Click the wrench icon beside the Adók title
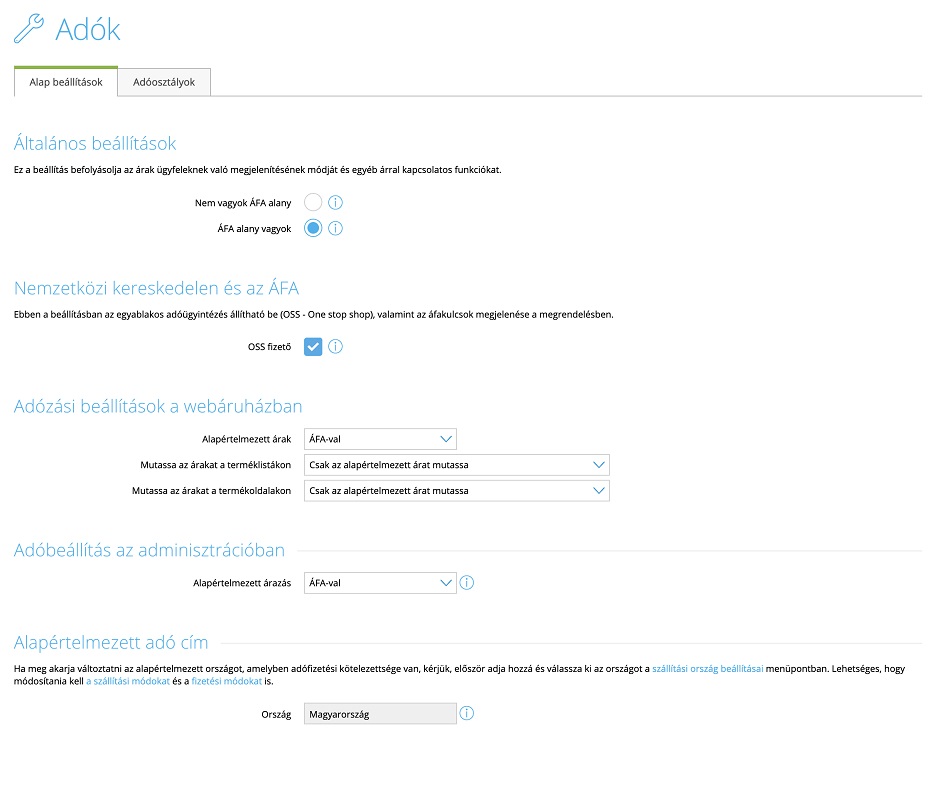Viewport: 933px width, 800px height. [x=29, y=29]
